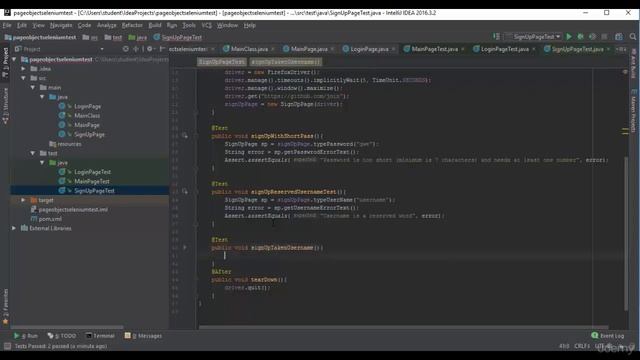
Task: Open Project panel settings gear
Action: coord(150,49)
